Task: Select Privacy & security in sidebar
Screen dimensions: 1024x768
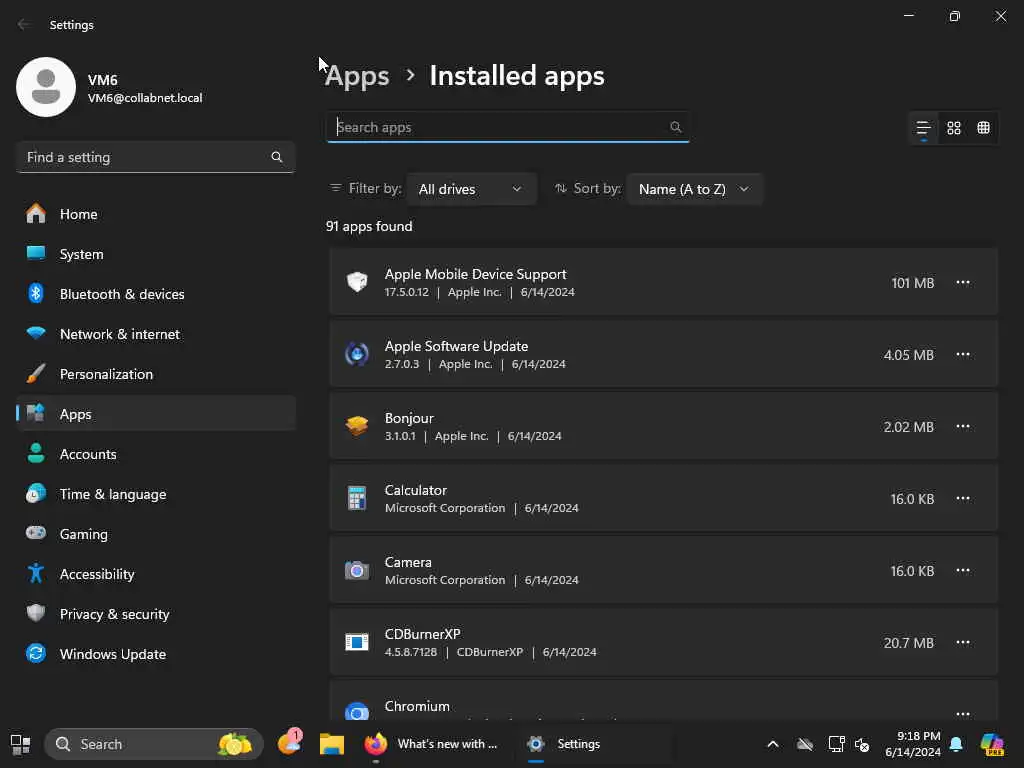Action: coord(114,614)
